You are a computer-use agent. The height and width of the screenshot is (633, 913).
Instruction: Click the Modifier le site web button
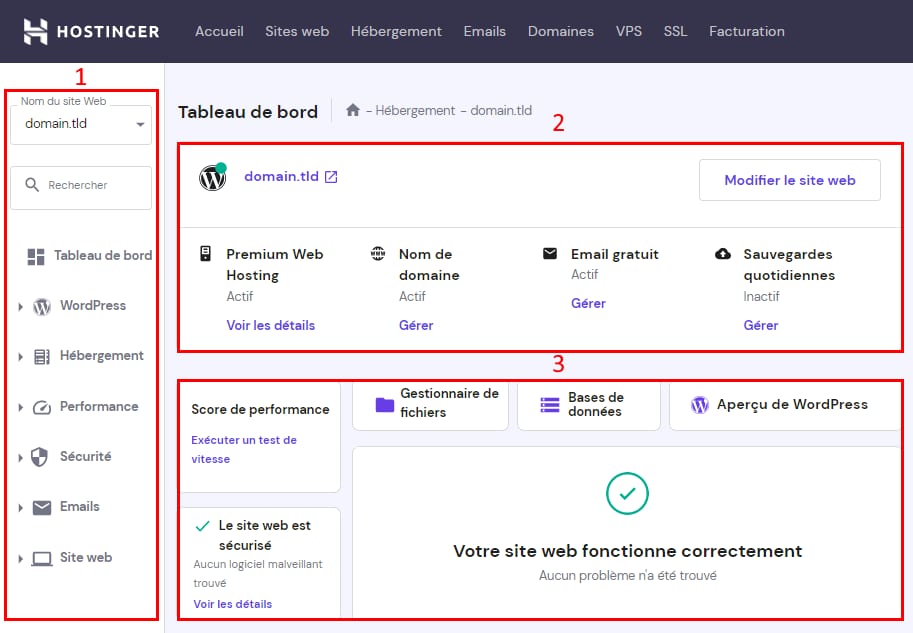789,180
